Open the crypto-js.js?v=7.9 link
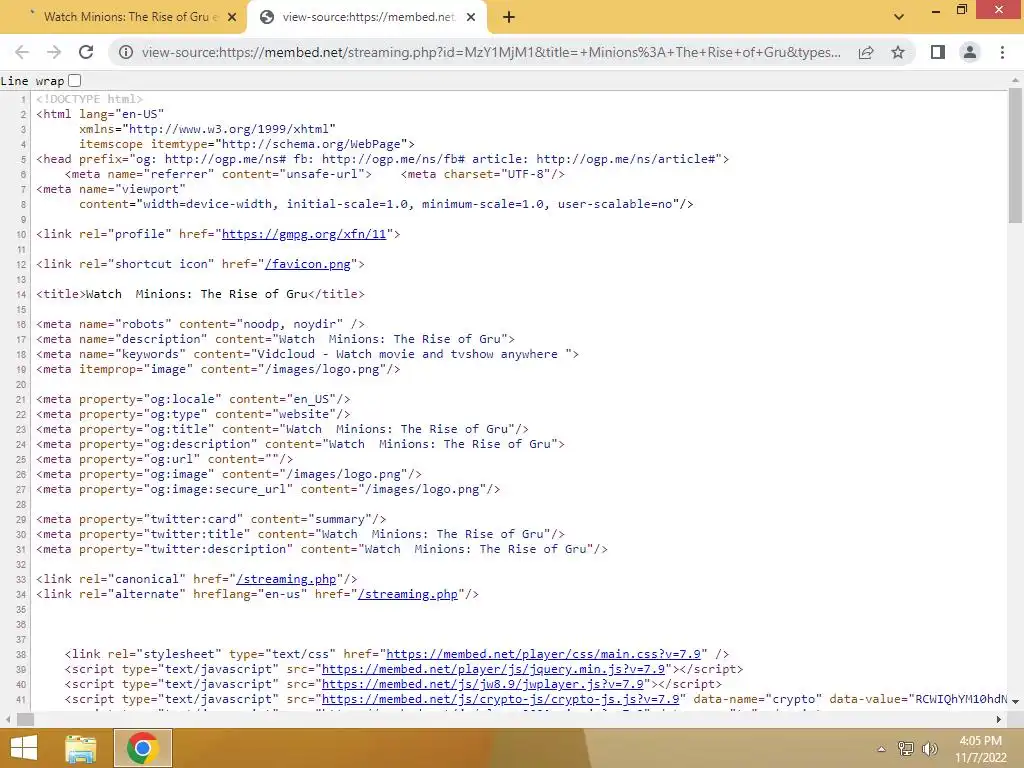 500,699
